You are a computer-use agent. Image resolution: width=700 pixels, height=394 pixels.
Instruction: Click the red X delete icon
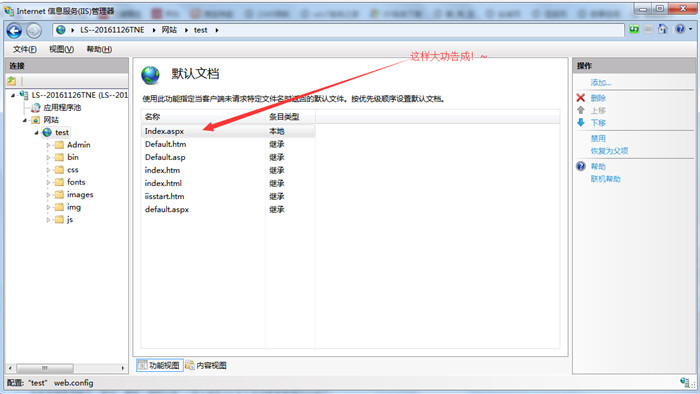(580, 98)
